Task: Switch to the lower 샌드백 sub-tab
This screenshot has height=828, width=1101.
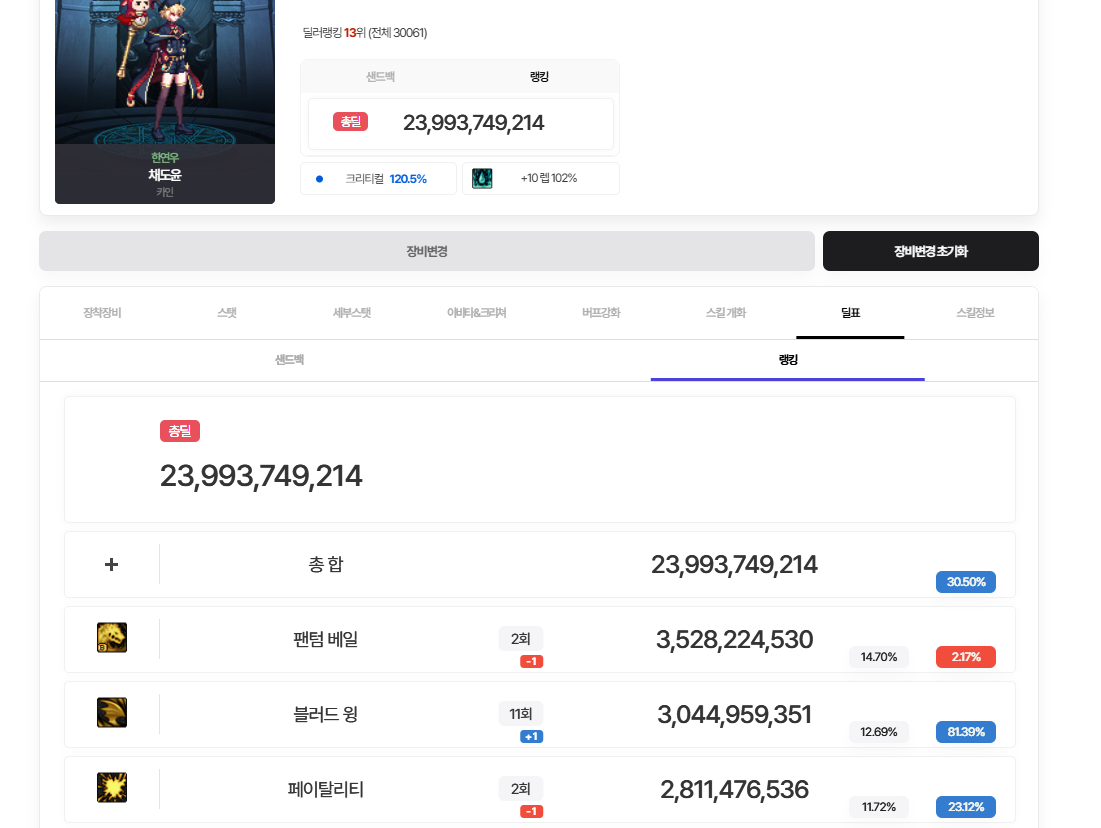Action: pyautogui.click(x=289, y=360)
